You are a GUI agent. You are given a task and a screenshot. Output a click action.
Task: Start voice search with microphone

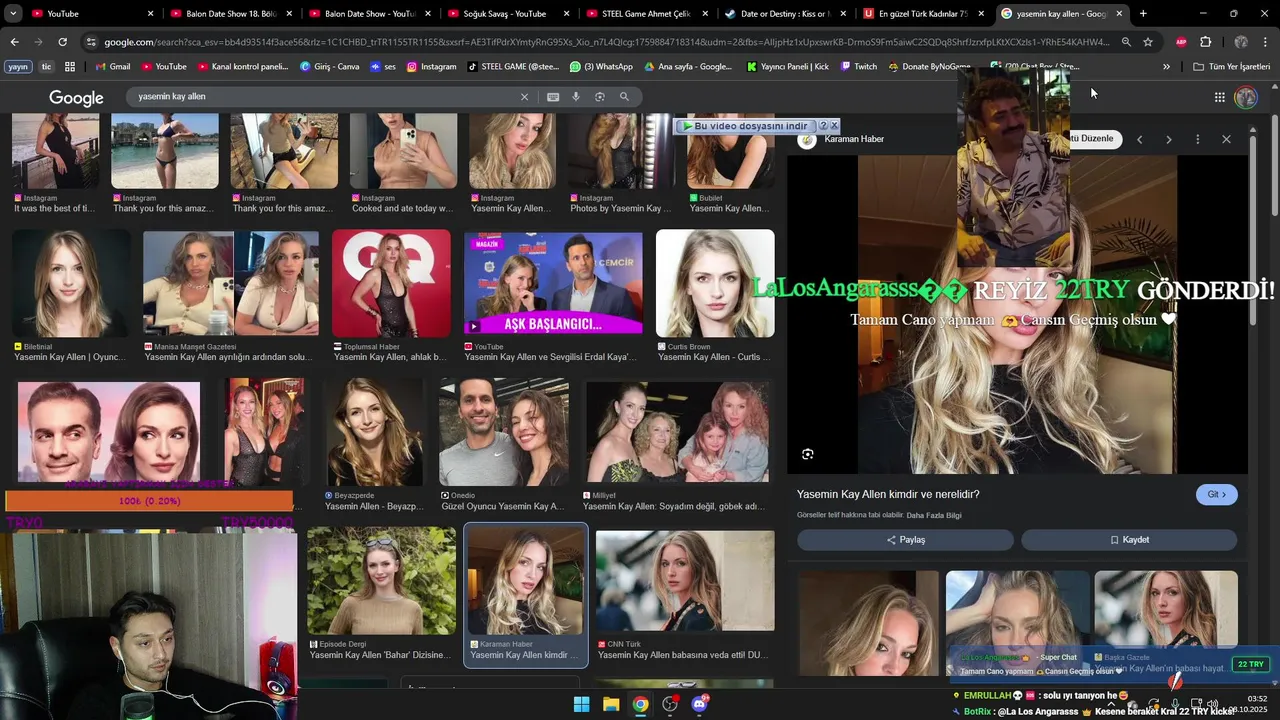tap(576, 97)
